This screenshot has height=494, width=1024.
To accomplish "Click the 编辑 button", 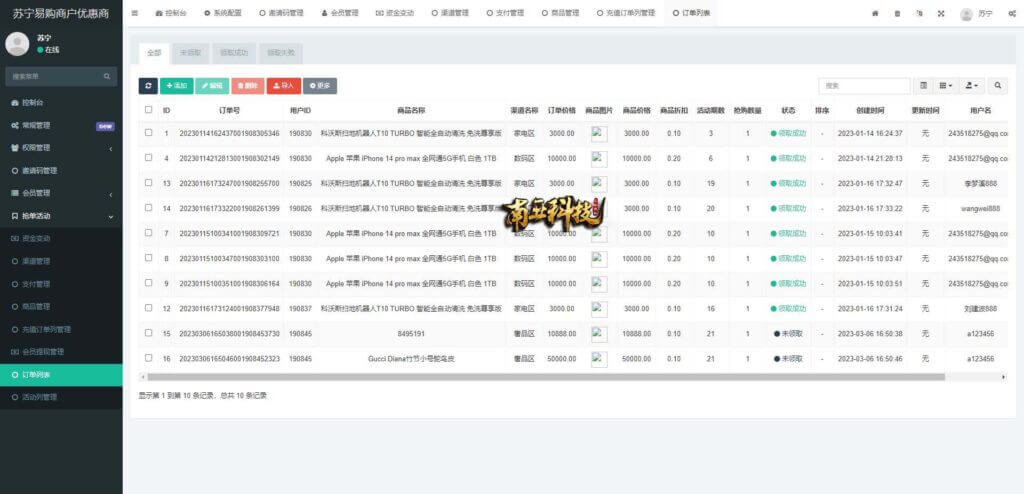I will coord(212,86).
